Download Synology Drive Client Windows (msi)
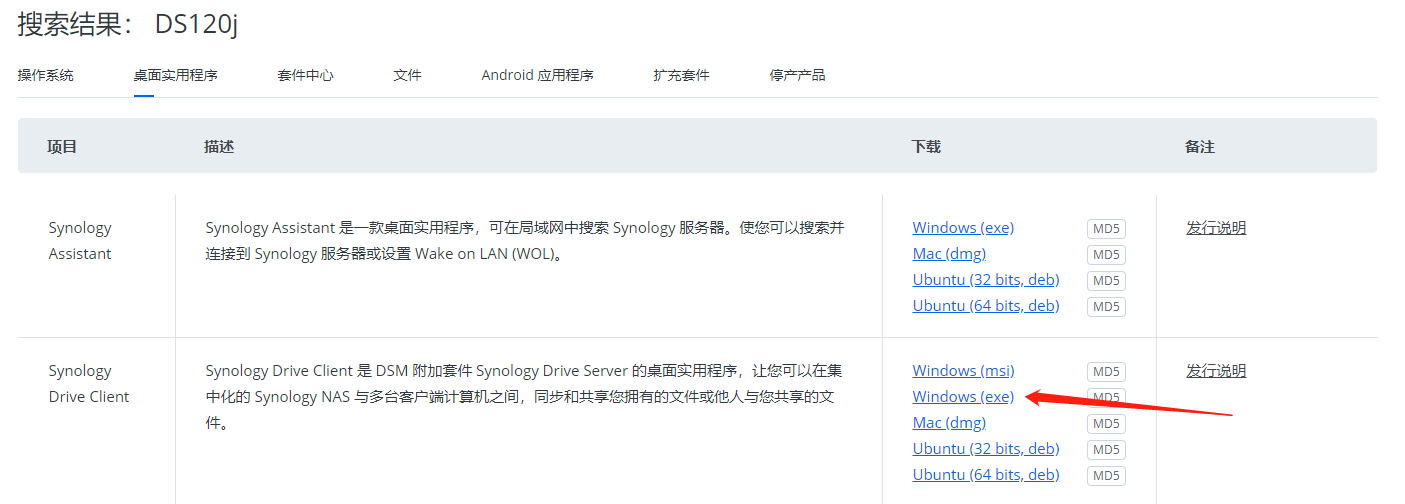Screen dimensions: 1405x504 963,371
